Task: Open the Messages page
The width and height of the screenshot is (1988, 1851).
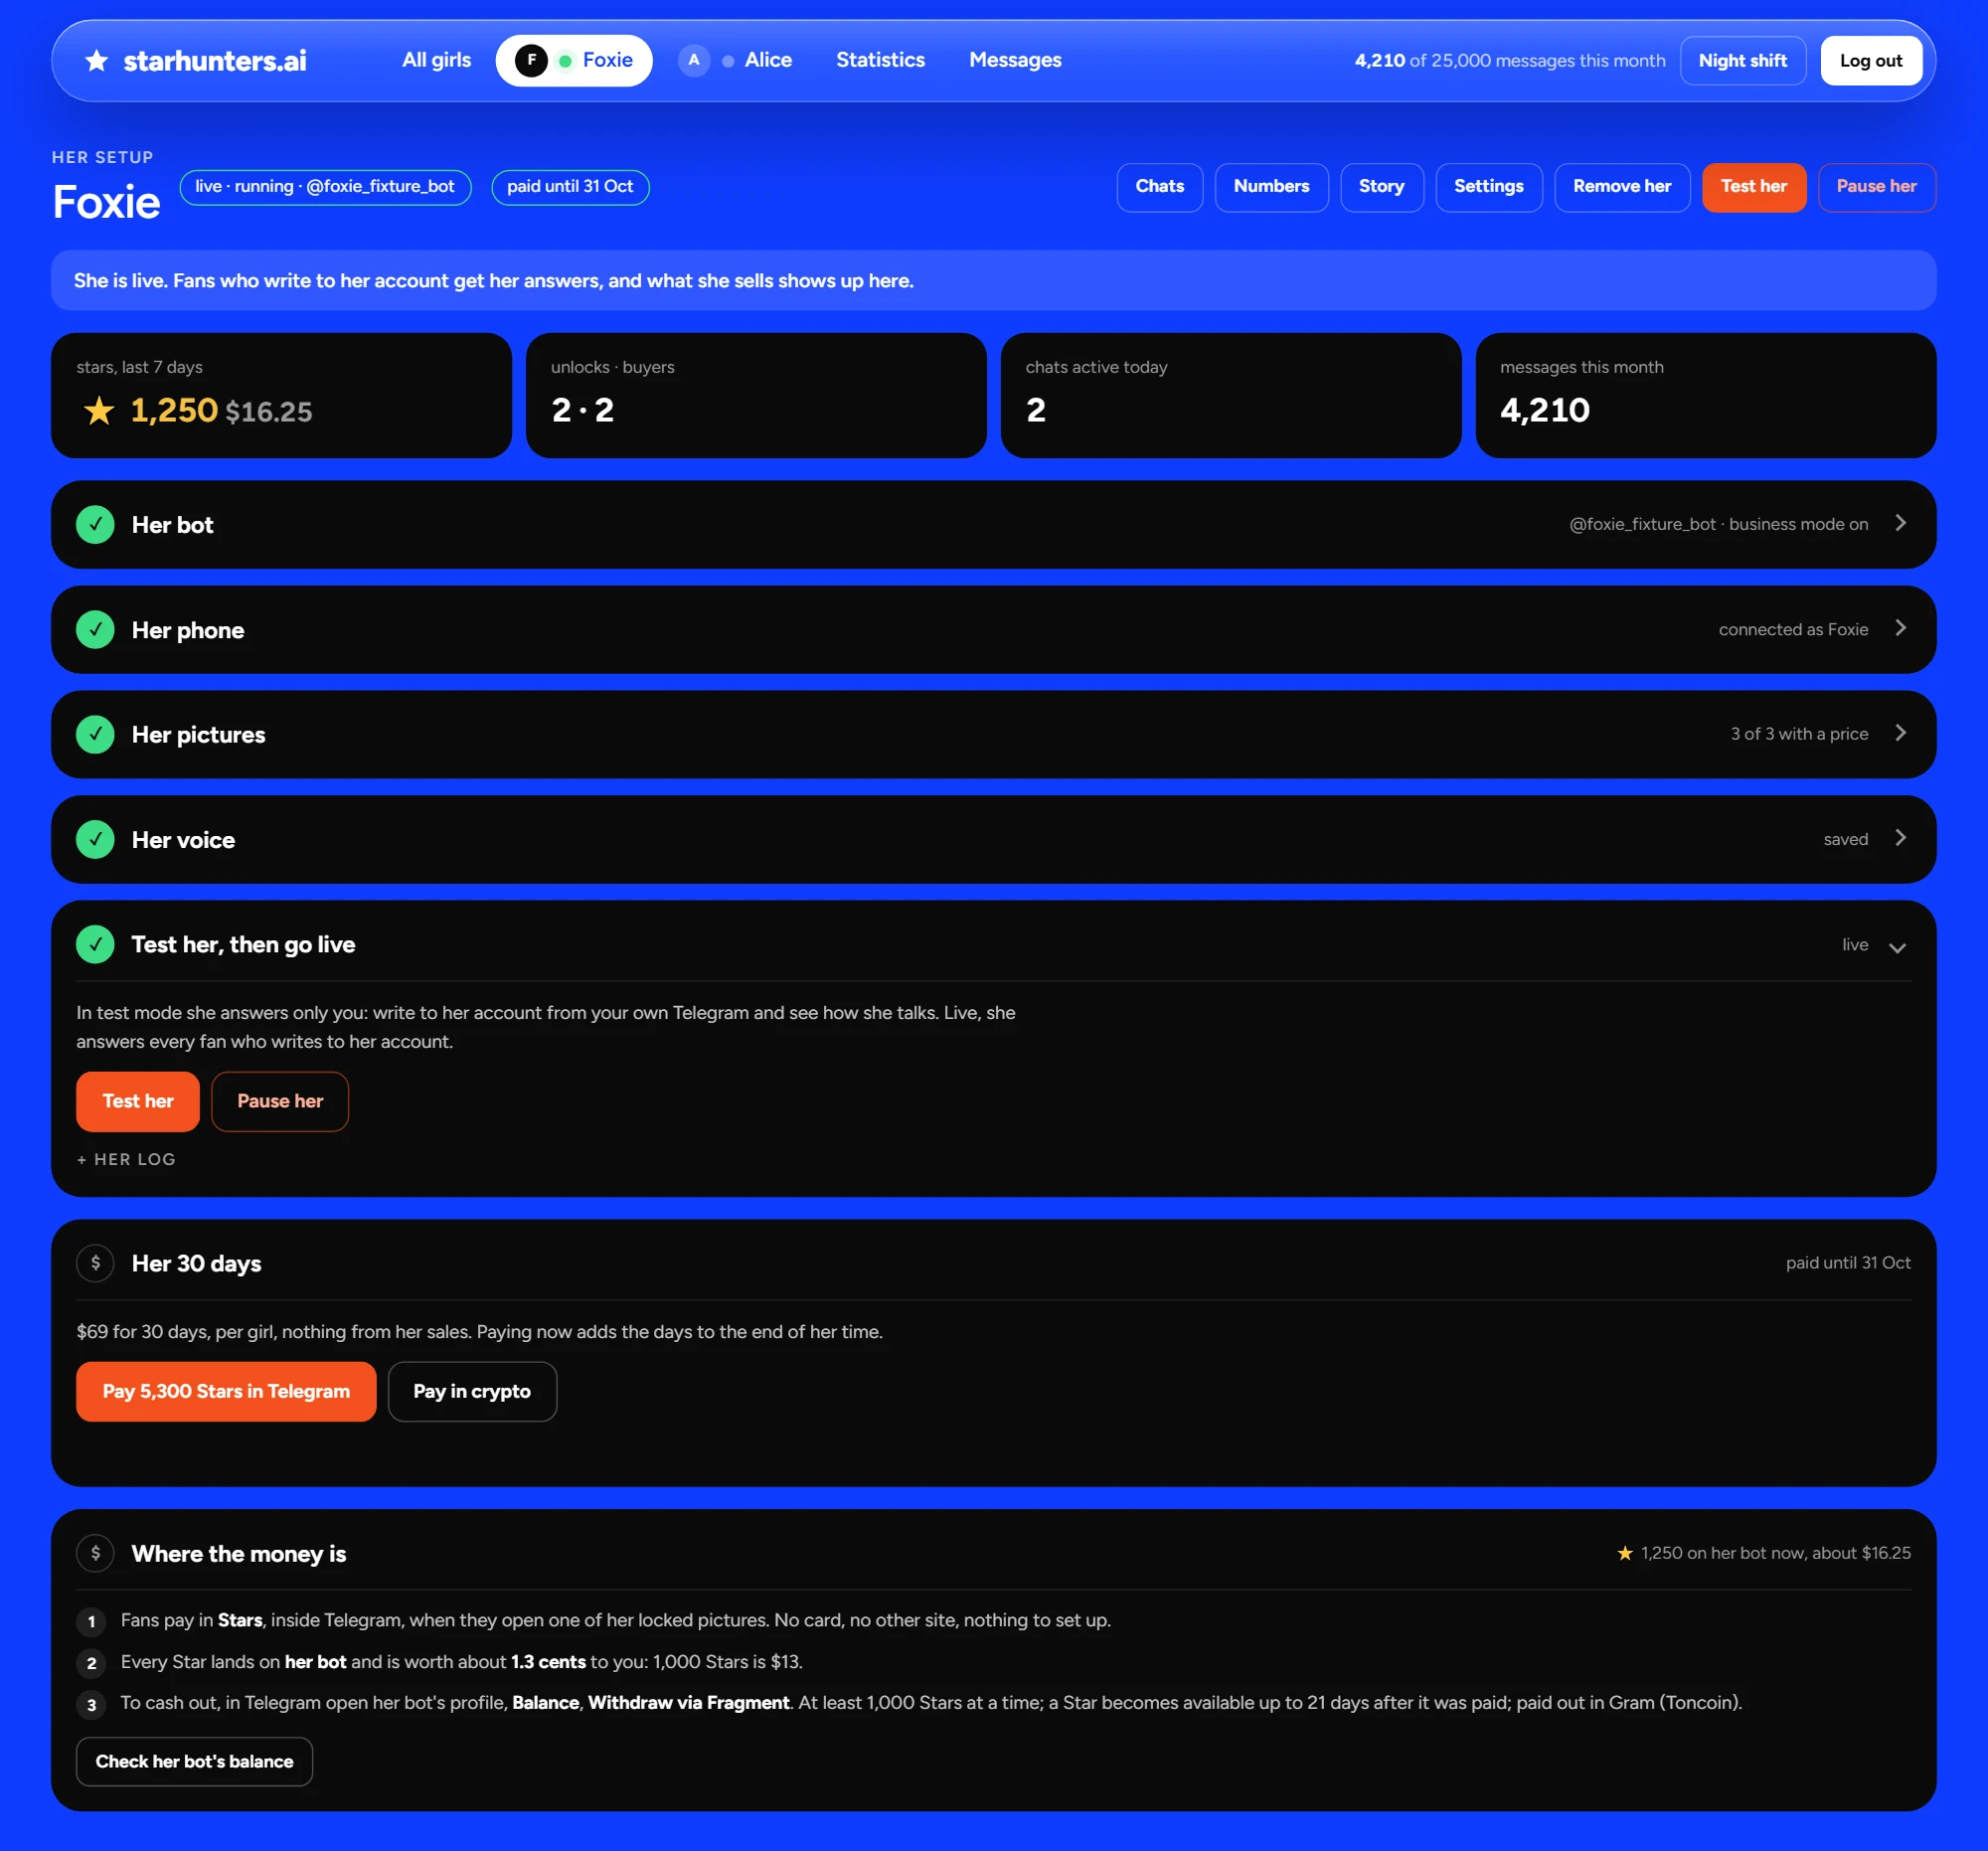Action: coord(1015,60)
